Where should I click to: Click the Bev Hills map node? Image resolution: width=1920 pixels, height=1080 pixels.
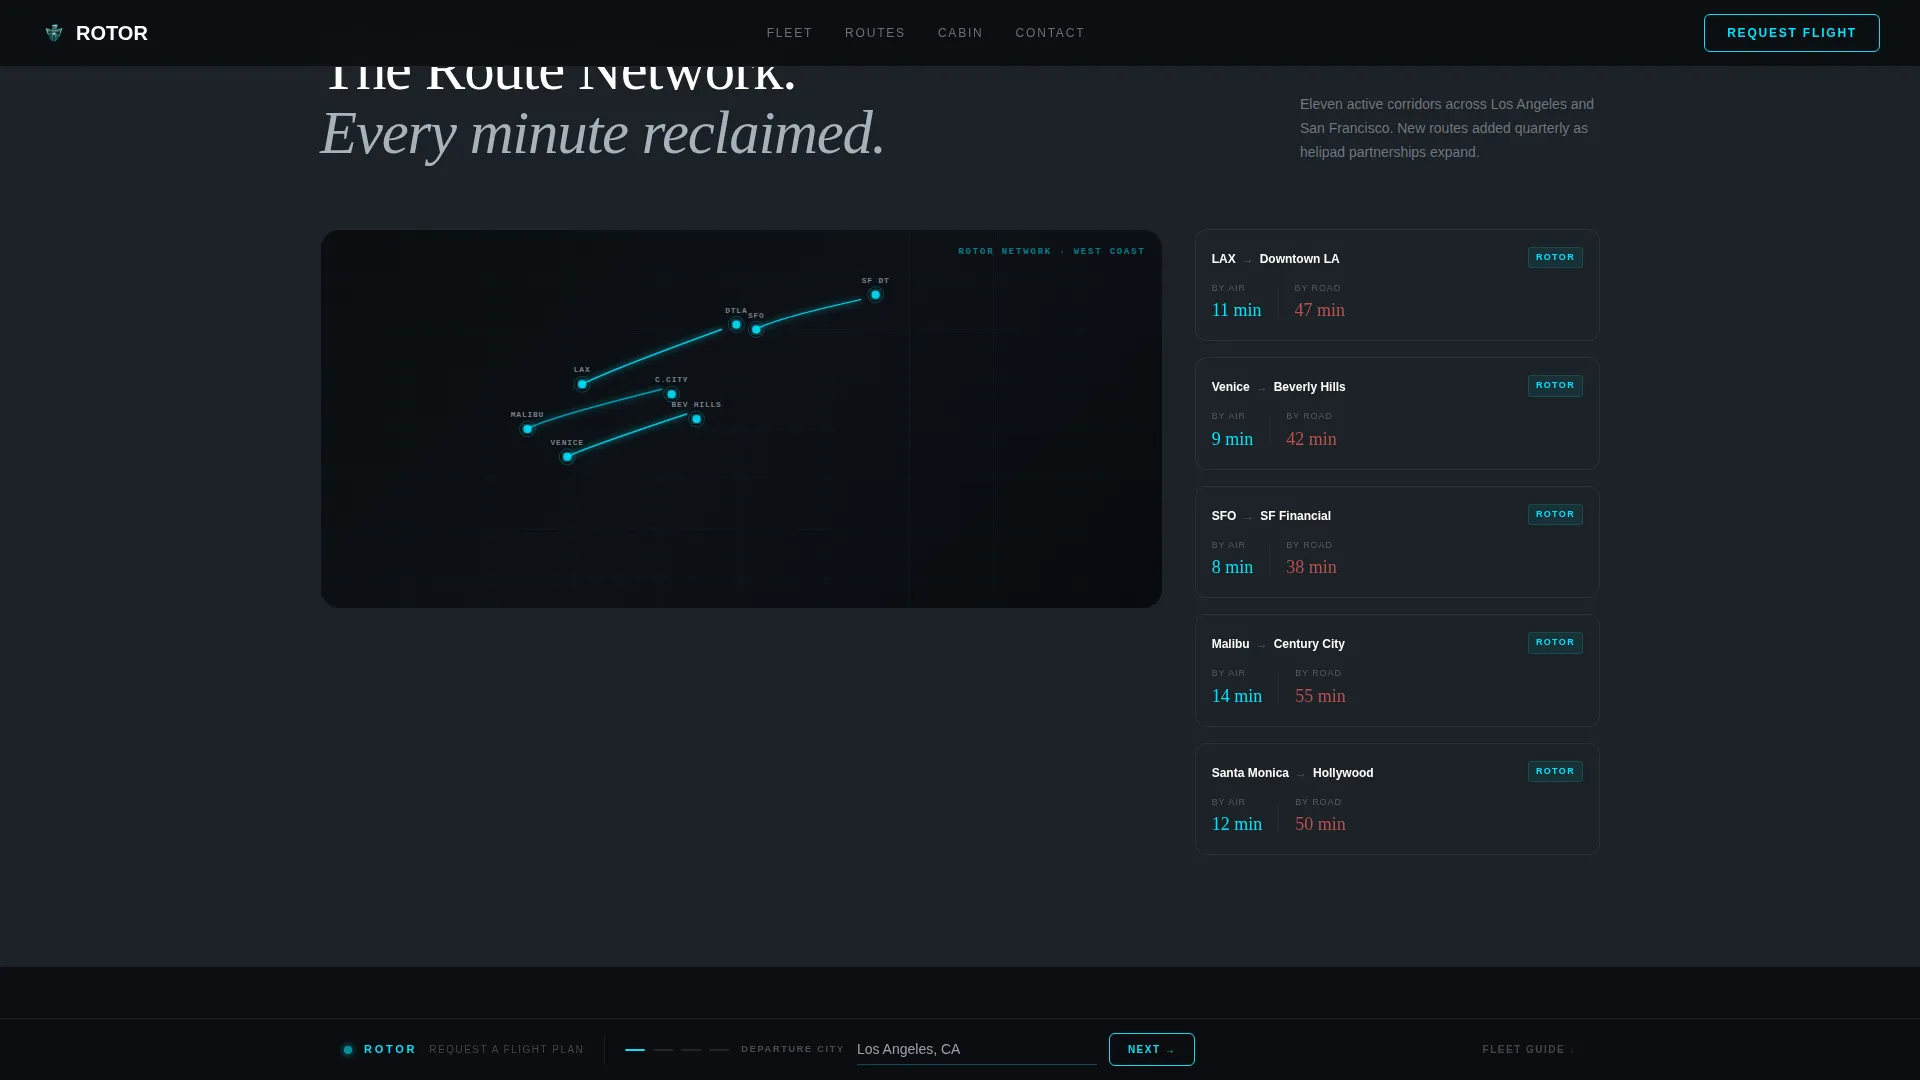click(x=696, y=419)
